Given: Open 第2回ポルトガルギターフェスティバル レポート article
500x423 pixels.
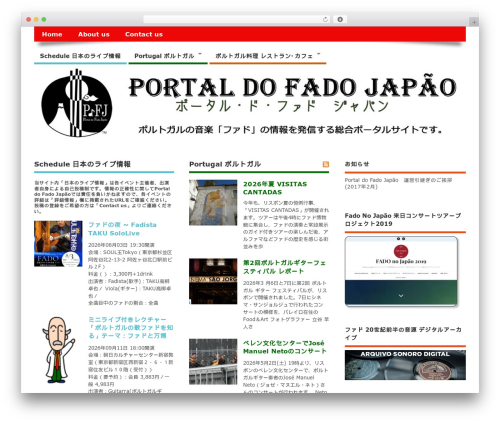Looking at the screenshot, I should click(284, 267).
